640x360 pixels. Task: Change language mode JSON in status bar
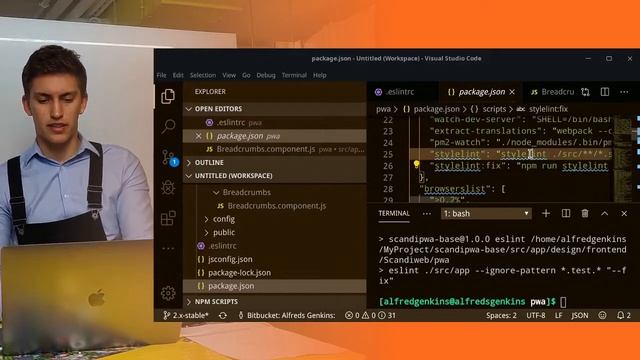[580, 315]
